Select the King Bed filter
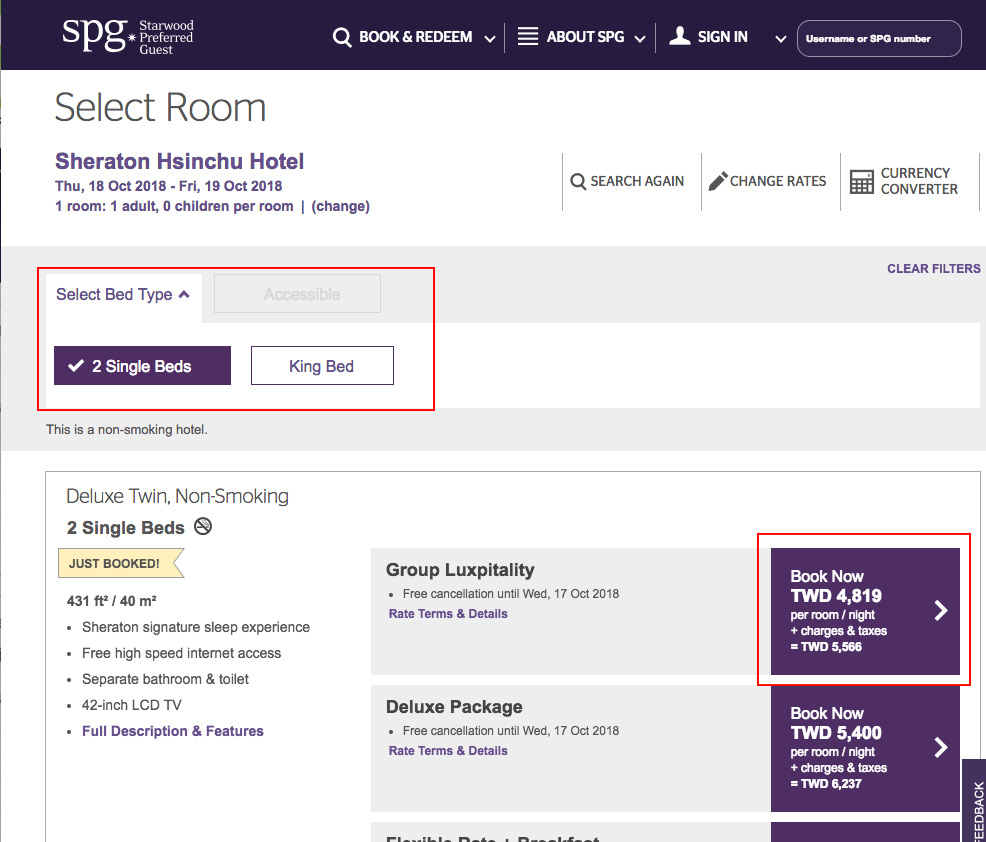The height and width of the screenshot is (842, 986). 322,365
